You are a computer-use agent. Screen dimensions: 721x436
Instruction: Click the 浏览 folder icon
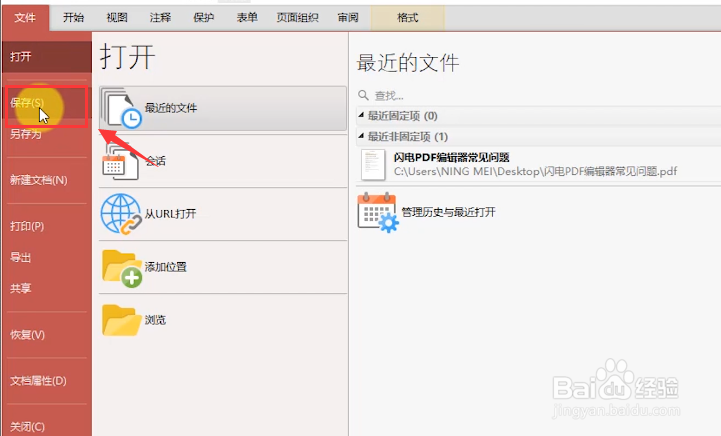pyautogui.click(x=121, y=320)
